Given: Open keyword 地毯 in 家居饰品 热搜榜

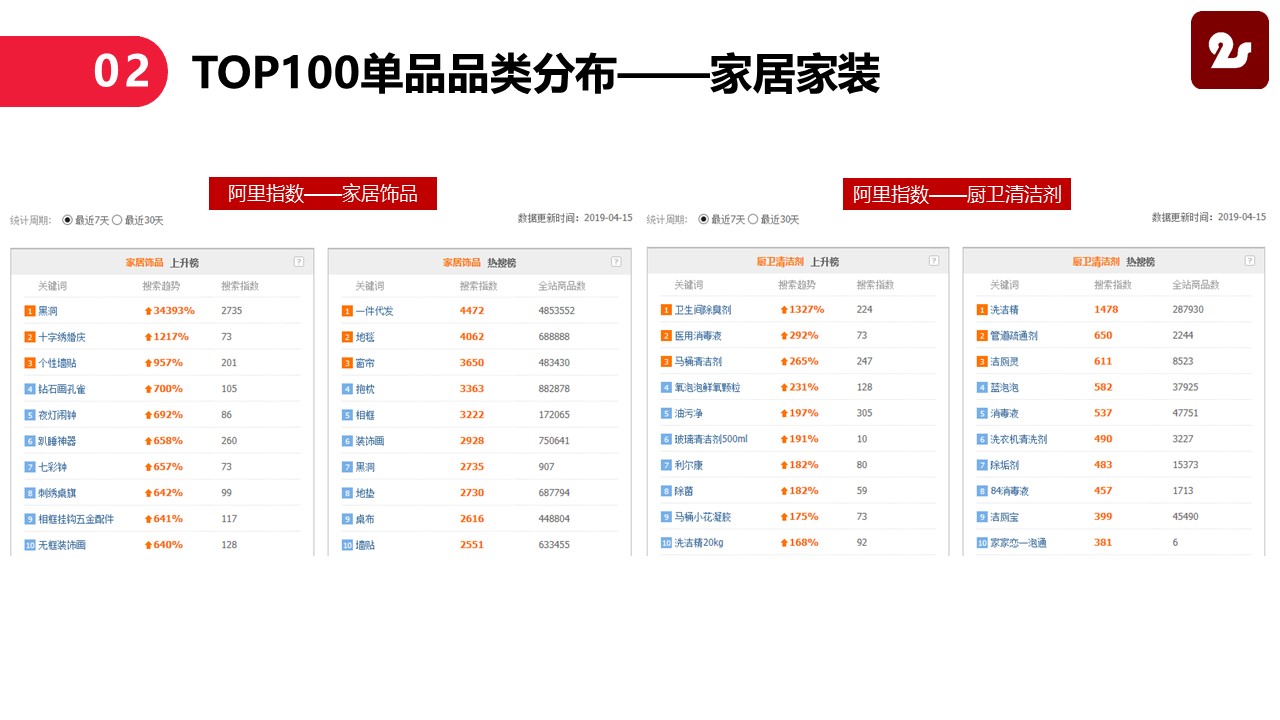Looking at the screenshot, I should click(365, 337).
